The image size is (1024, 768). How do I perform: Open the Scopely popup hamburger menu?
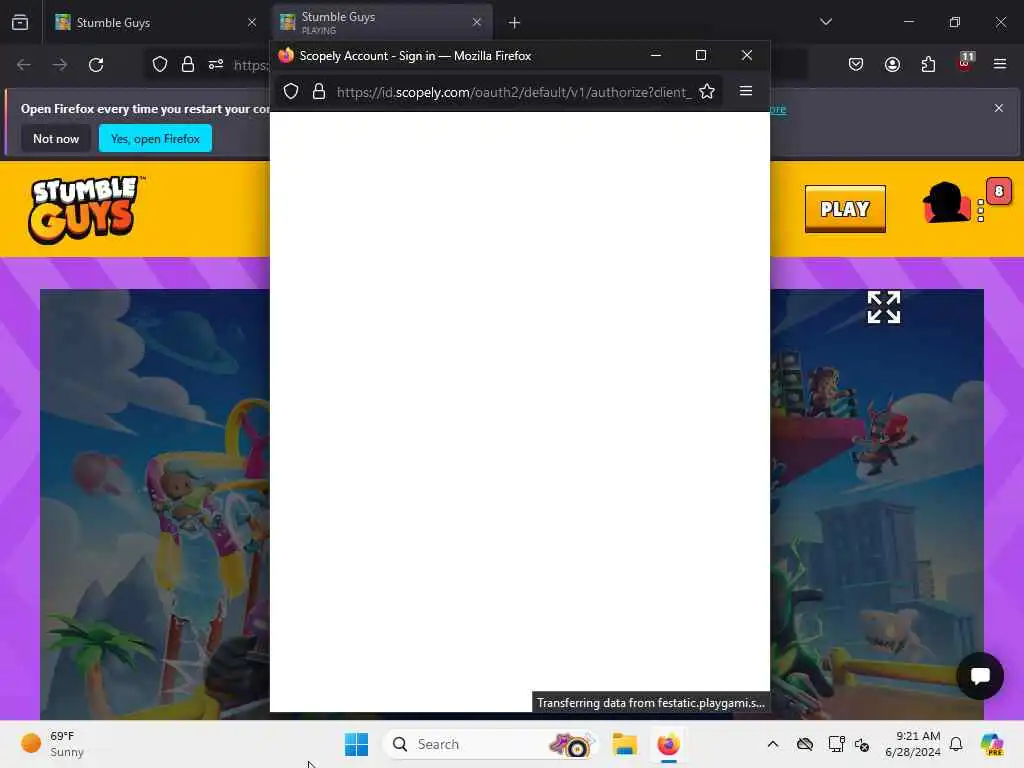pyautogui.click(x=746, y=91)
